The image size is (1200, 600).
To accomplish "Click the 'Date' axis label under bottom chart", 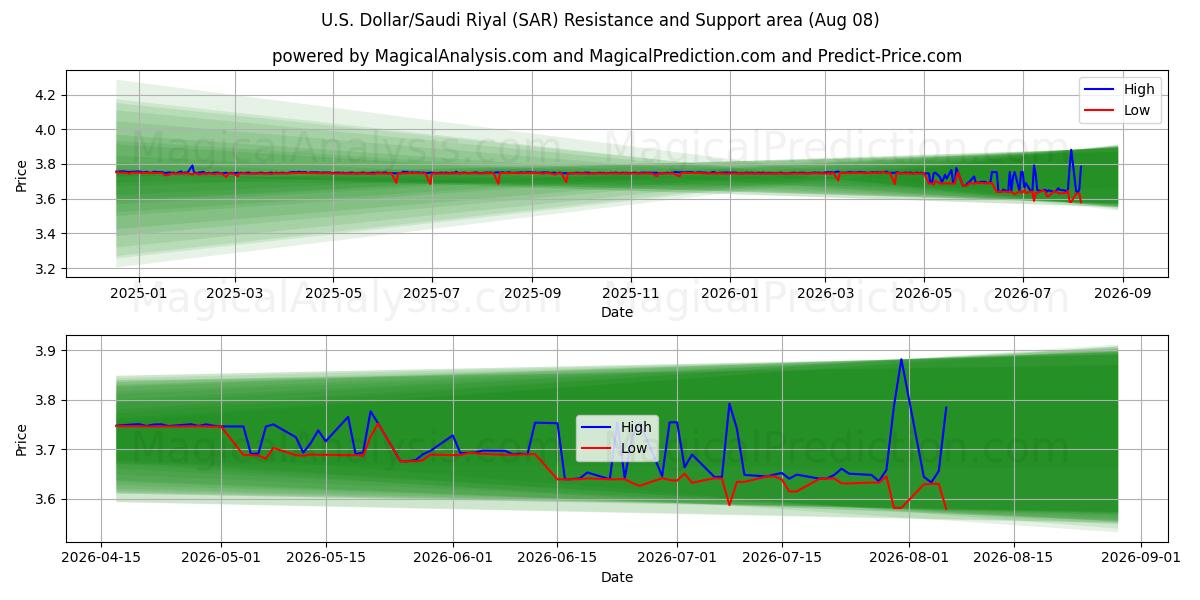I will click(617, 578).
